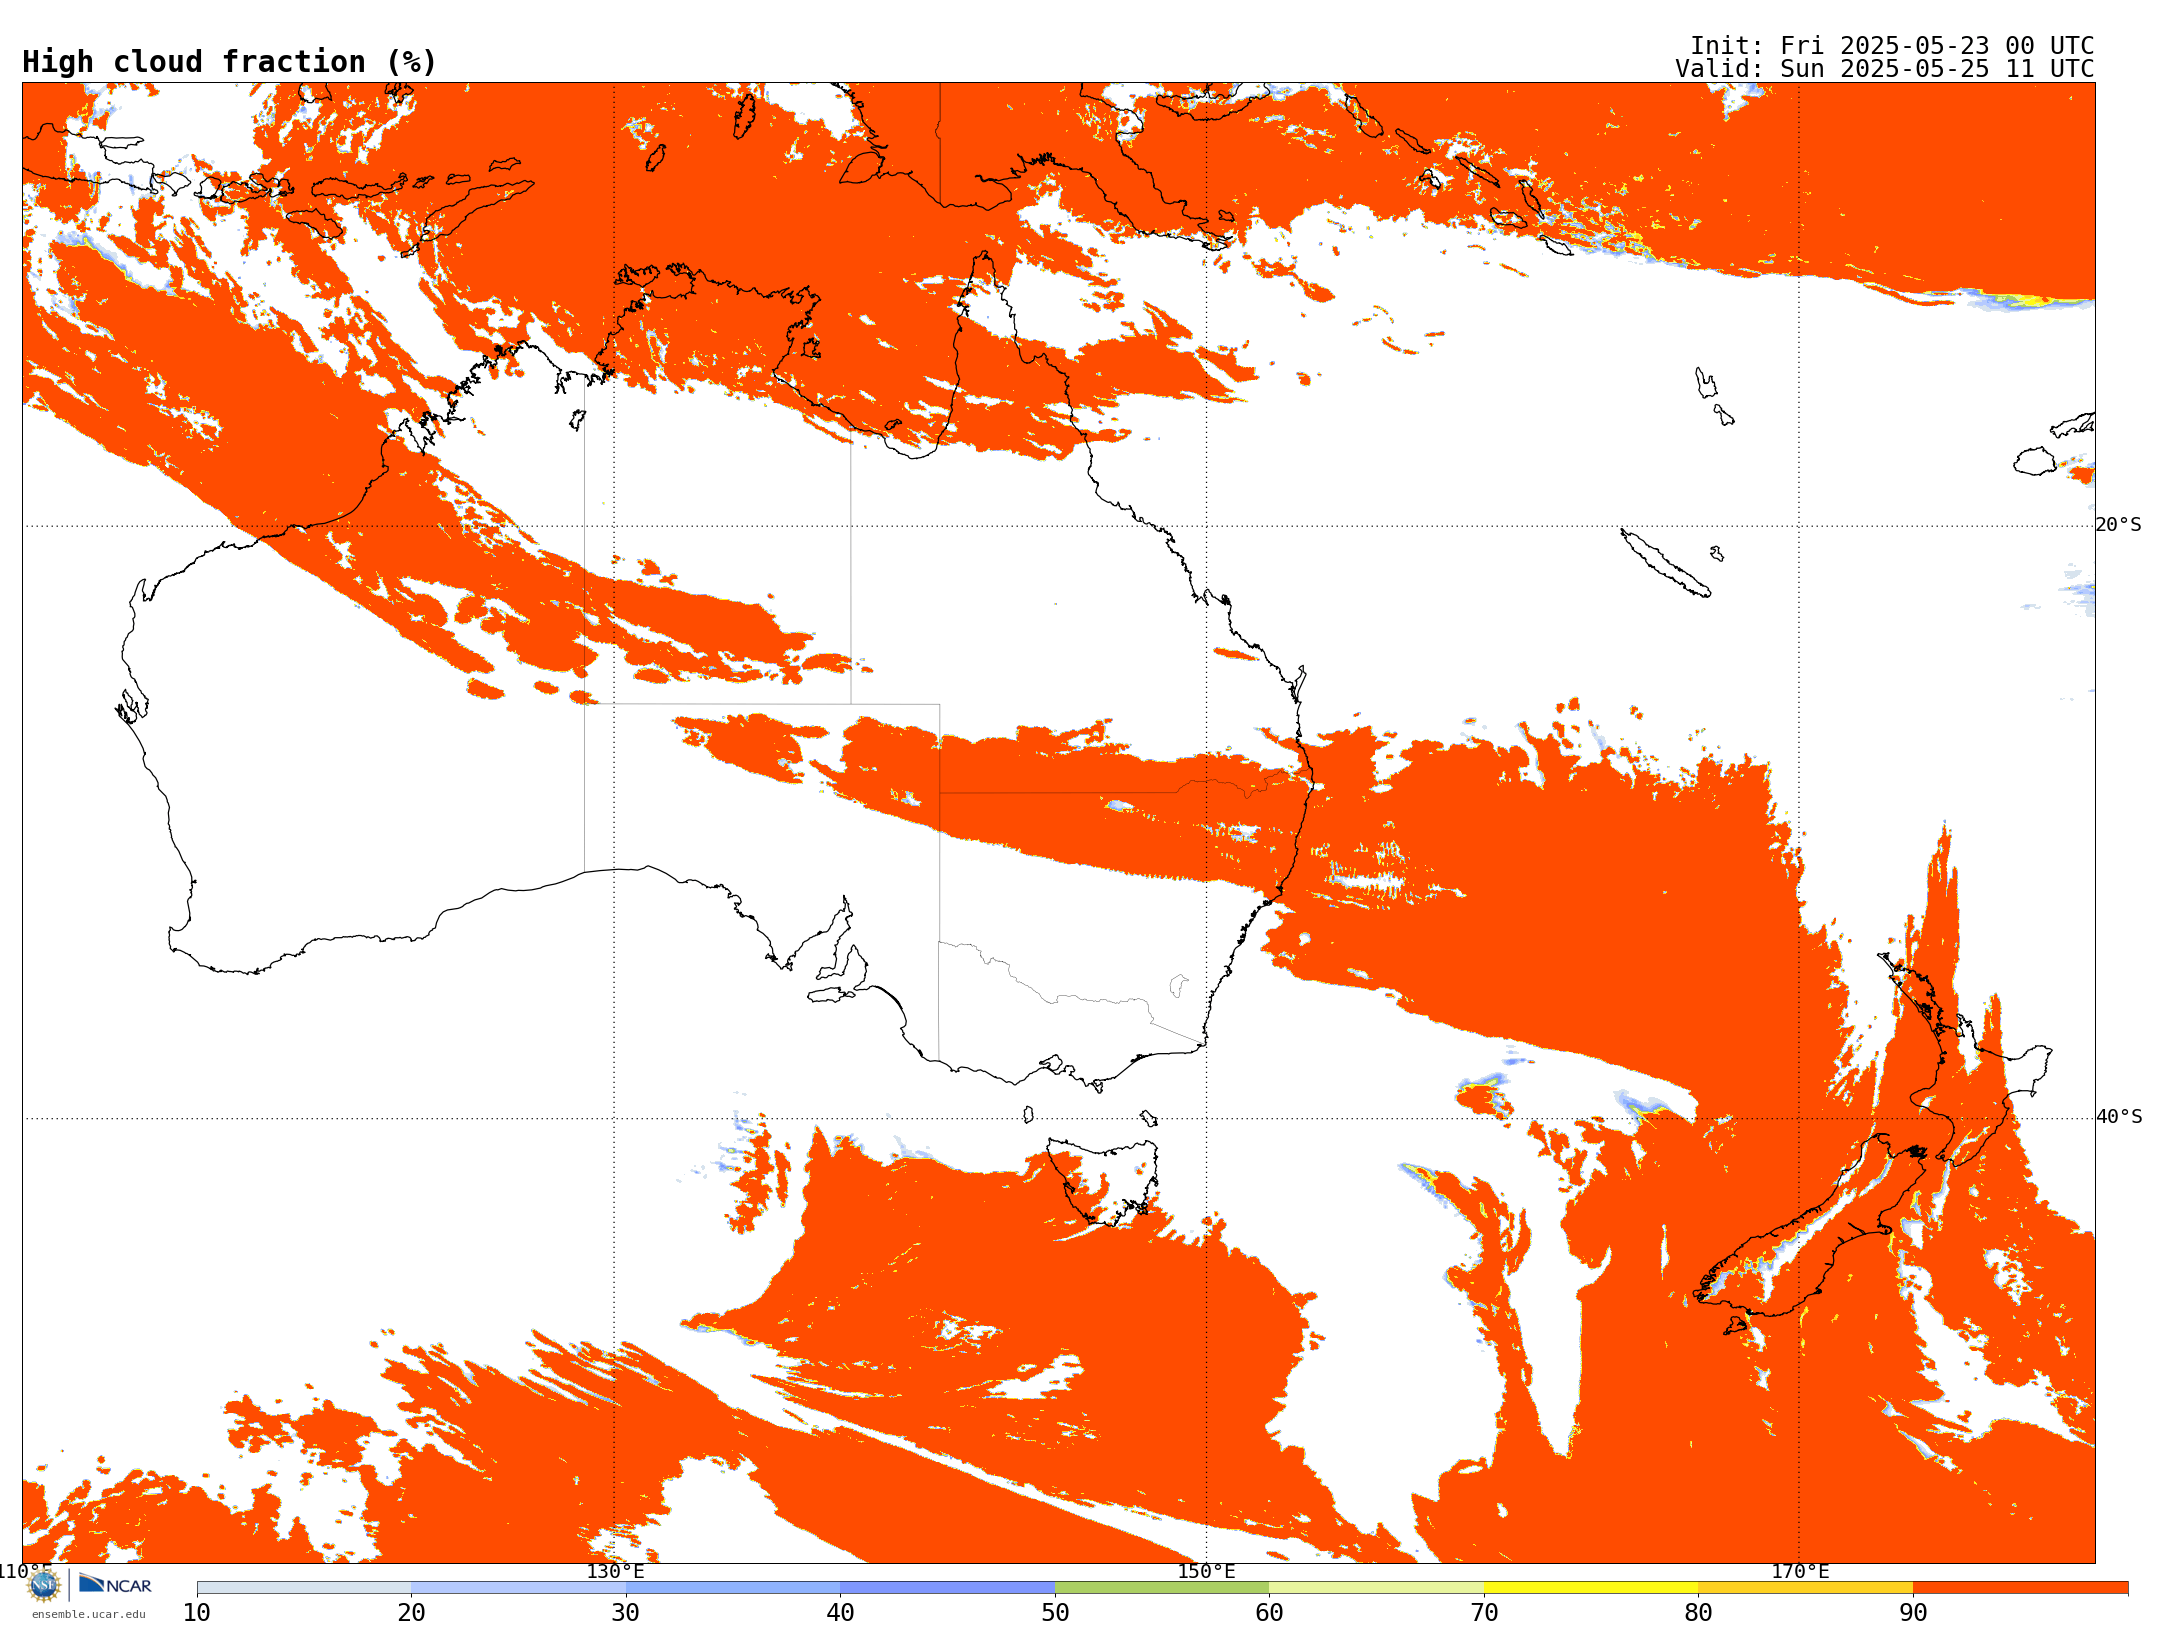Image resolution: width=2160 pixels, height=1626 pixels.
Task: Click the 'Init: Fri 2025-05-23 00 UTC' text
Action: (x=1892, y=46)
